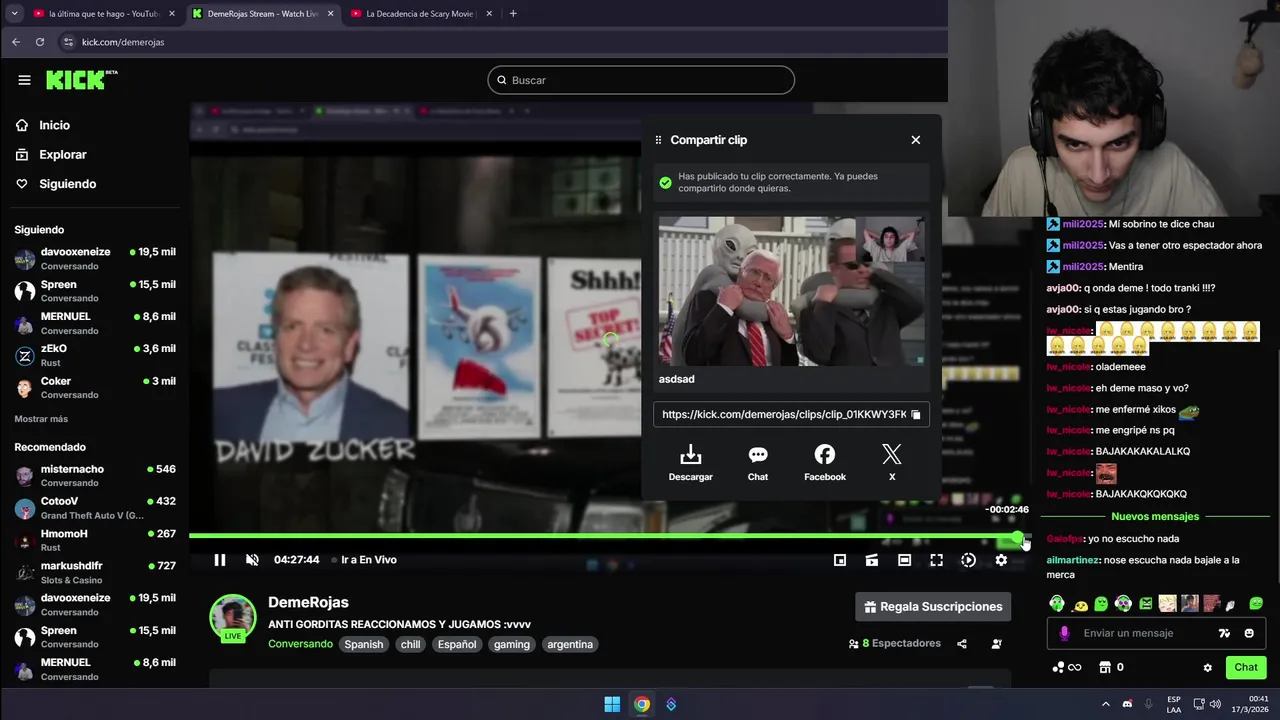This screenshot has width=1280, height=720.
Task: Toggle mini player mode
Action: (x=840, y=560)
